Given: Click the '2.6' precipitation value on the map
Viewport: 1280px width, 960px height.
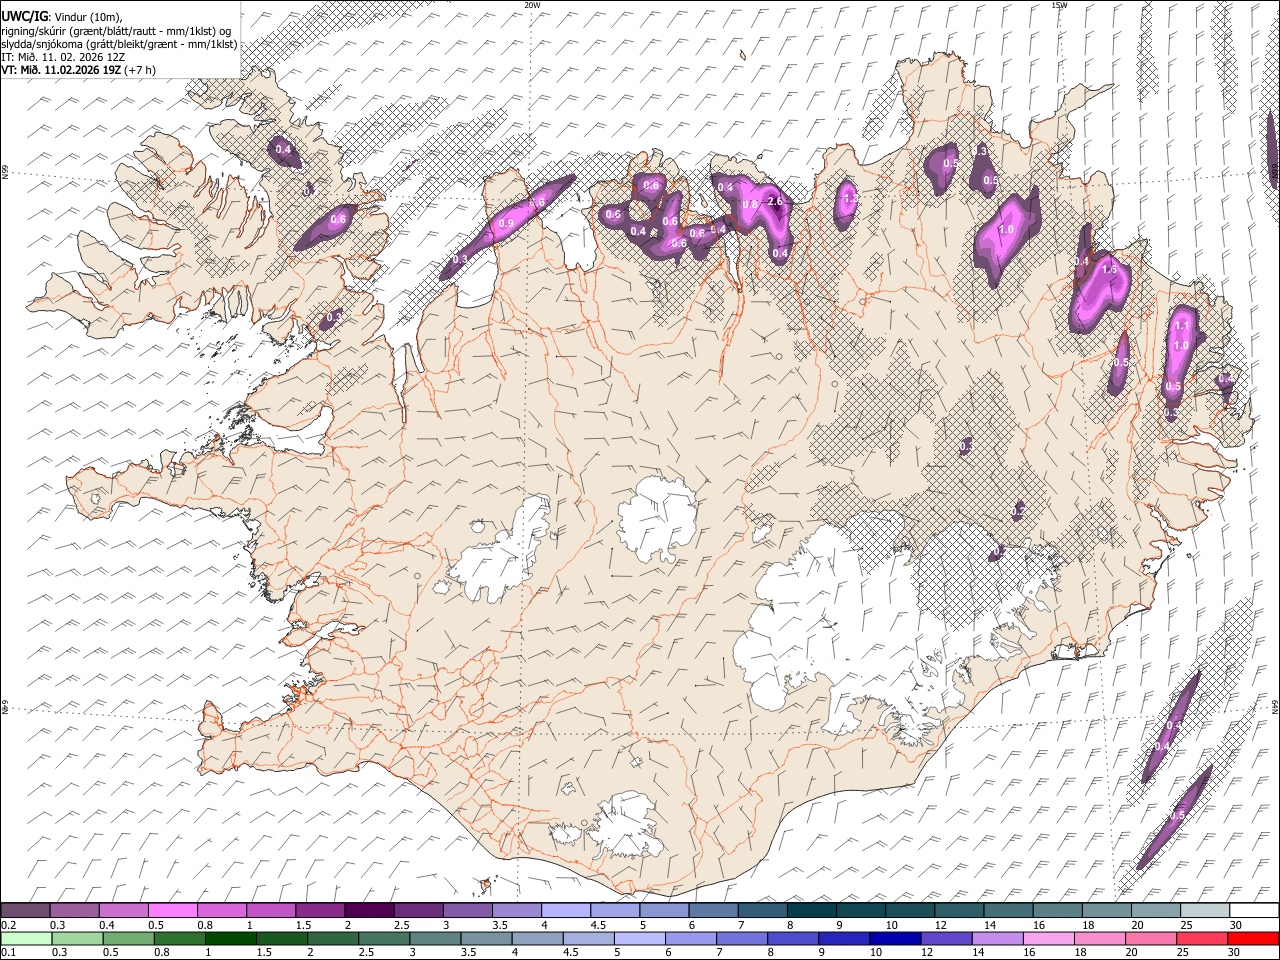Looking at the screenshot, I should point(774,201).
